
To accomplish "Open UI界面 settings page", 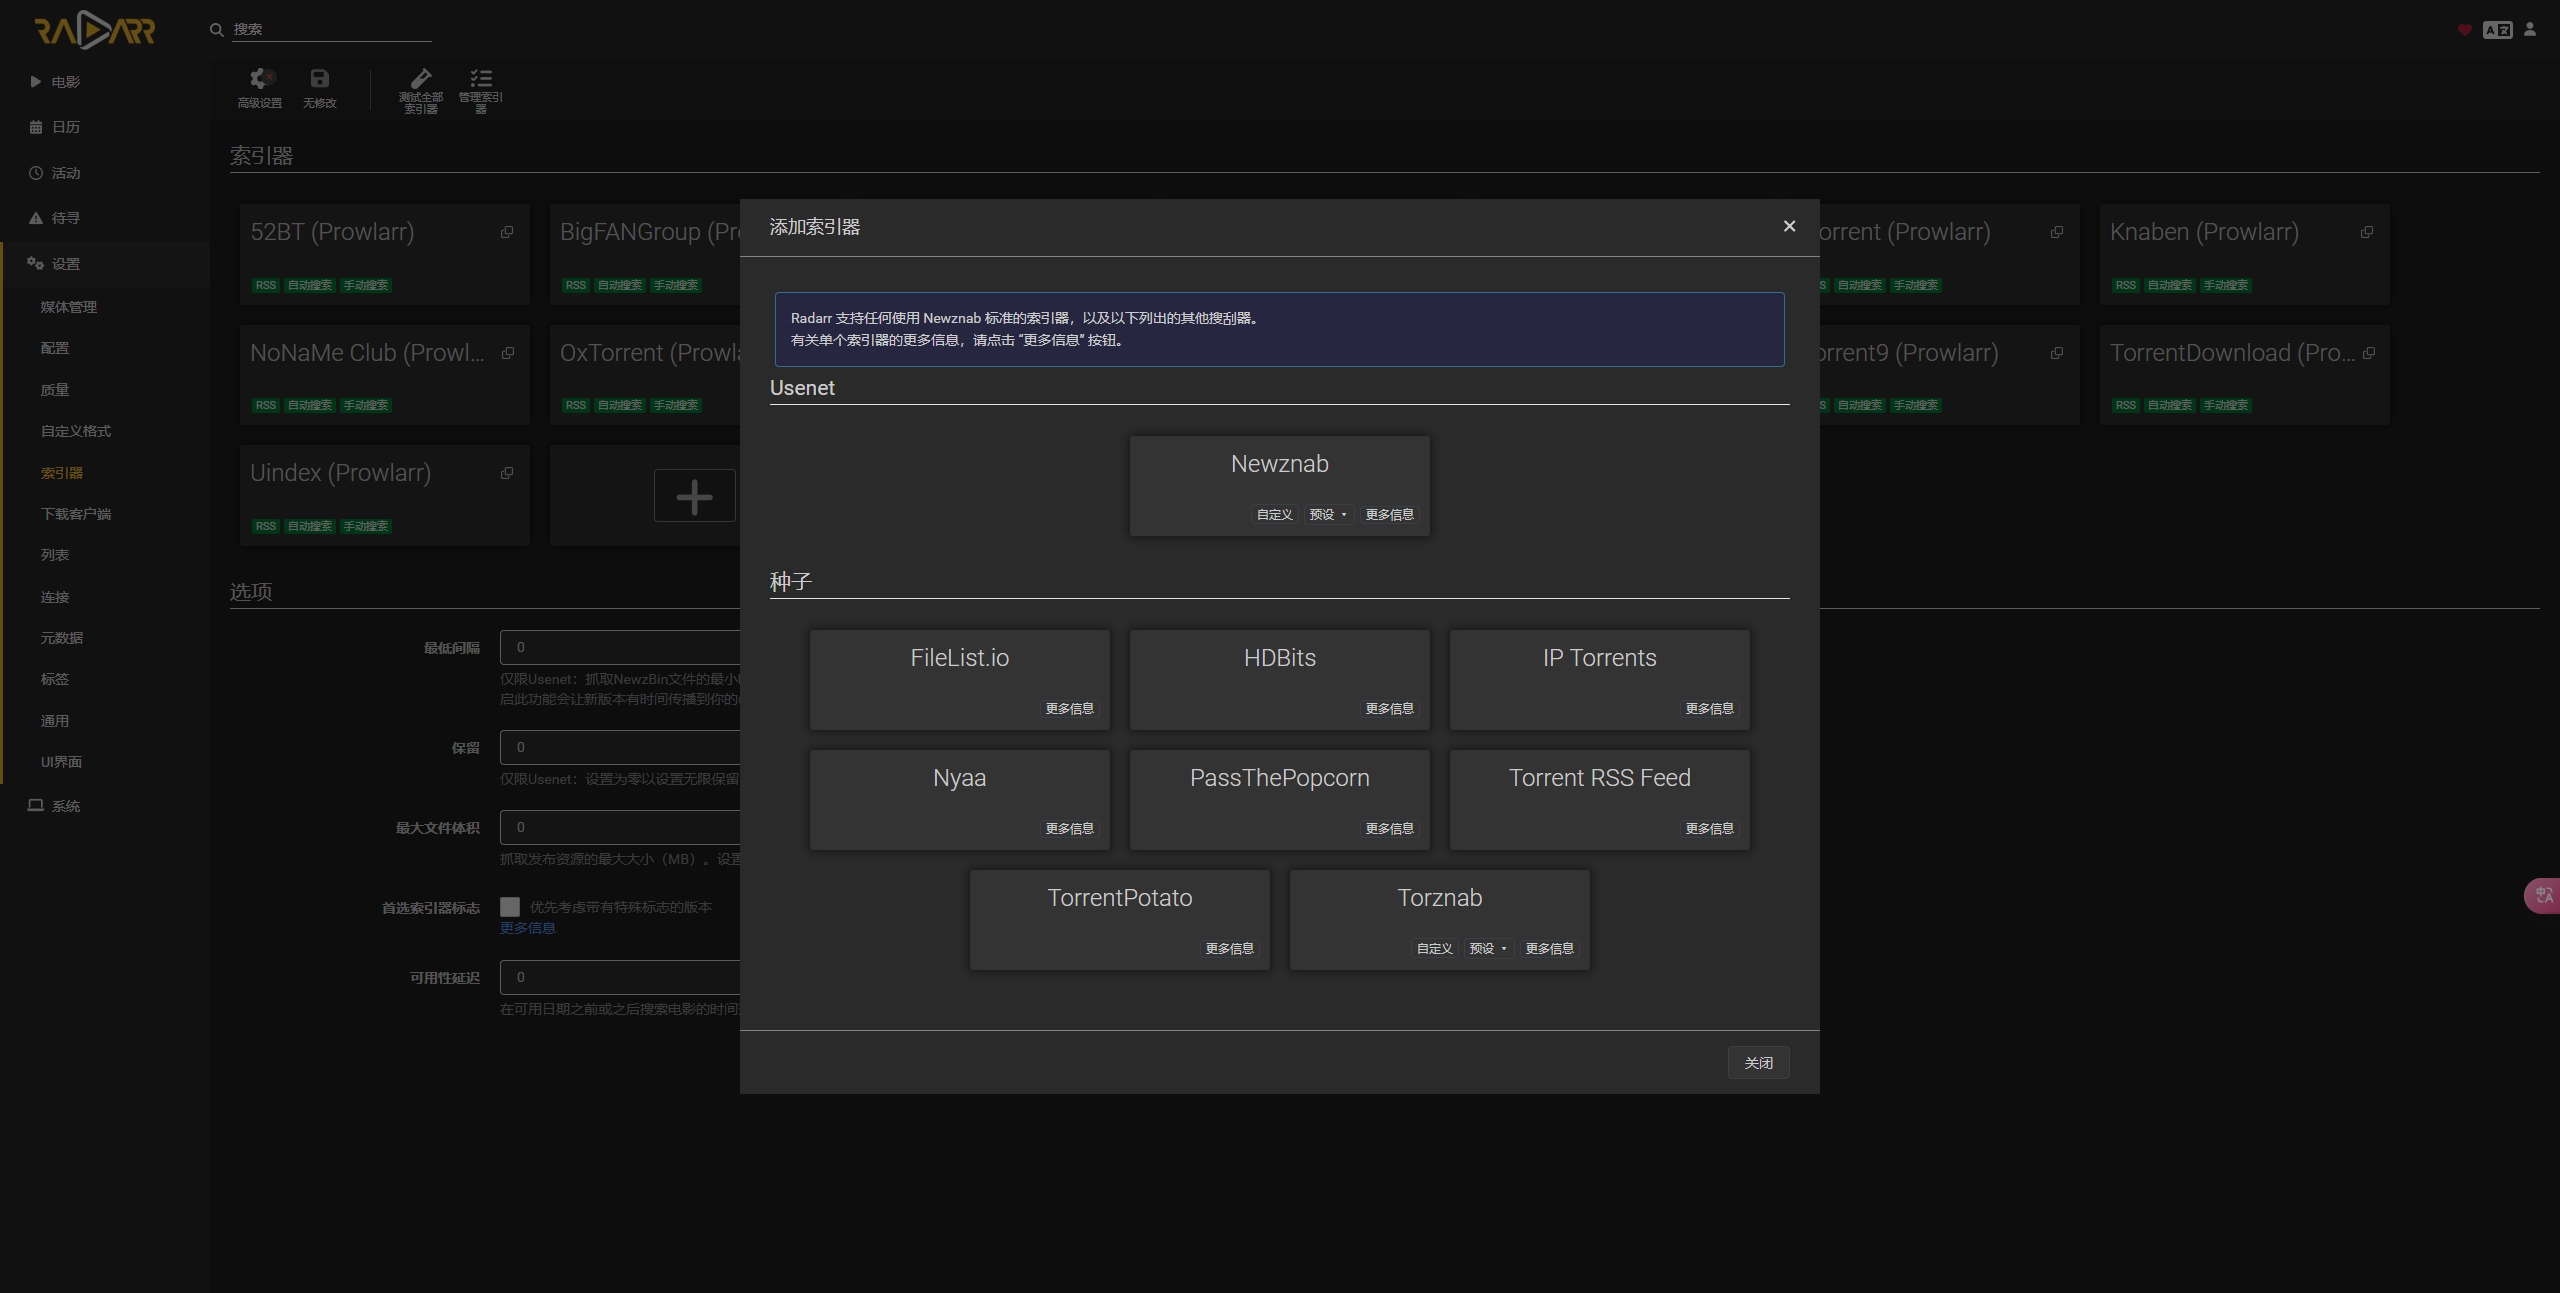I will (62, 762).
